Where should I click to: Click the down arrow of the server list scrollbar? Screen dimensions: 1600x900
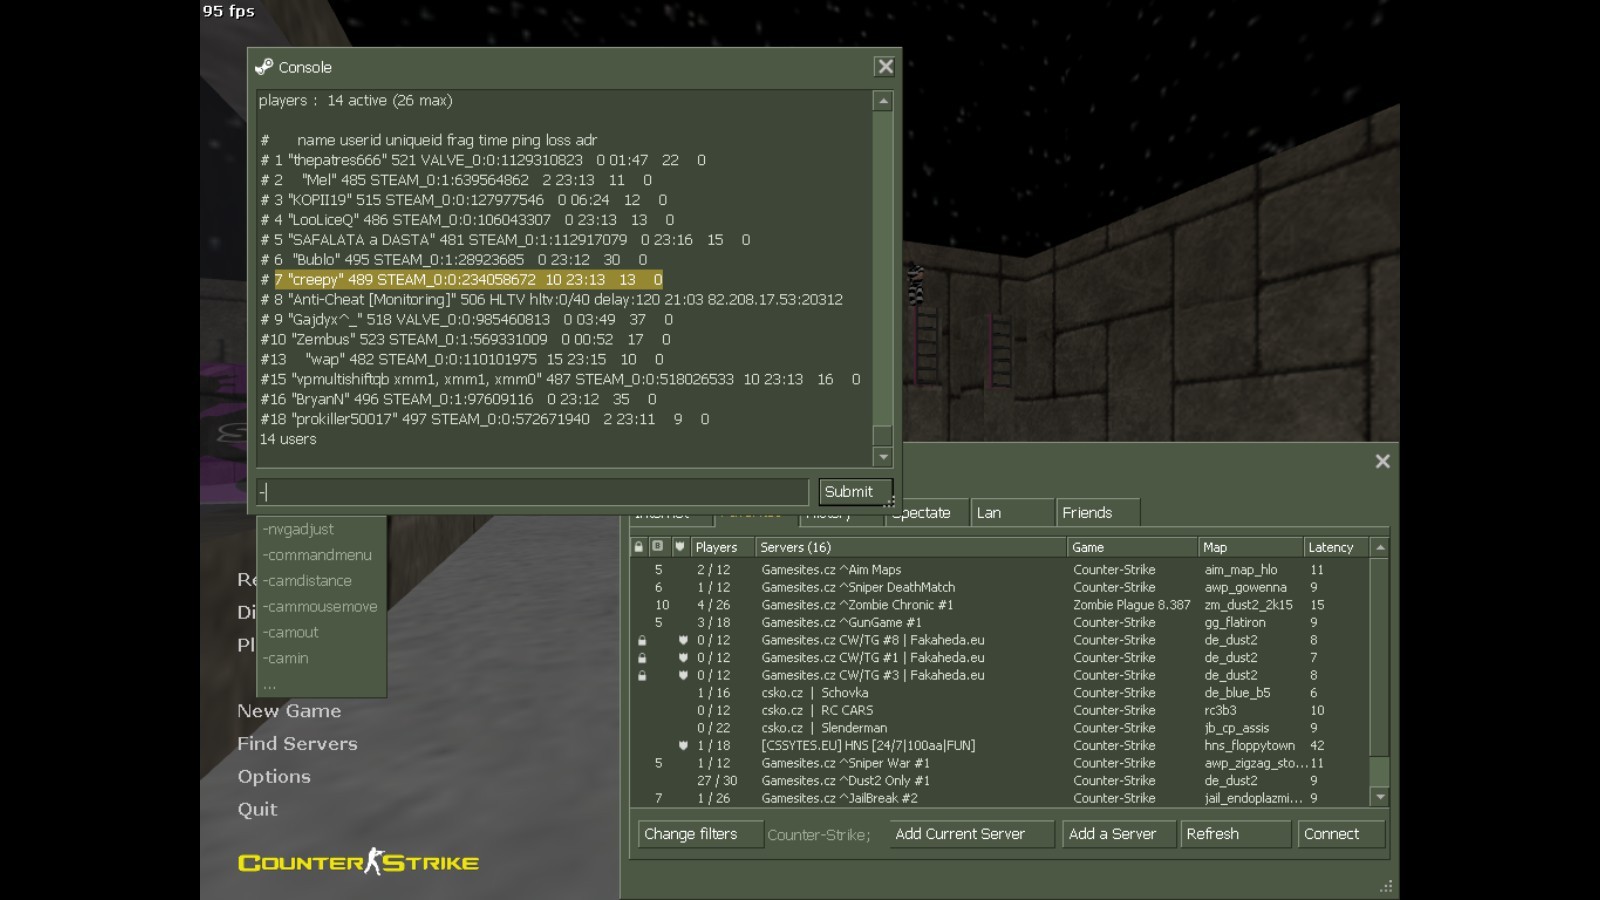tap(1380, 797)
